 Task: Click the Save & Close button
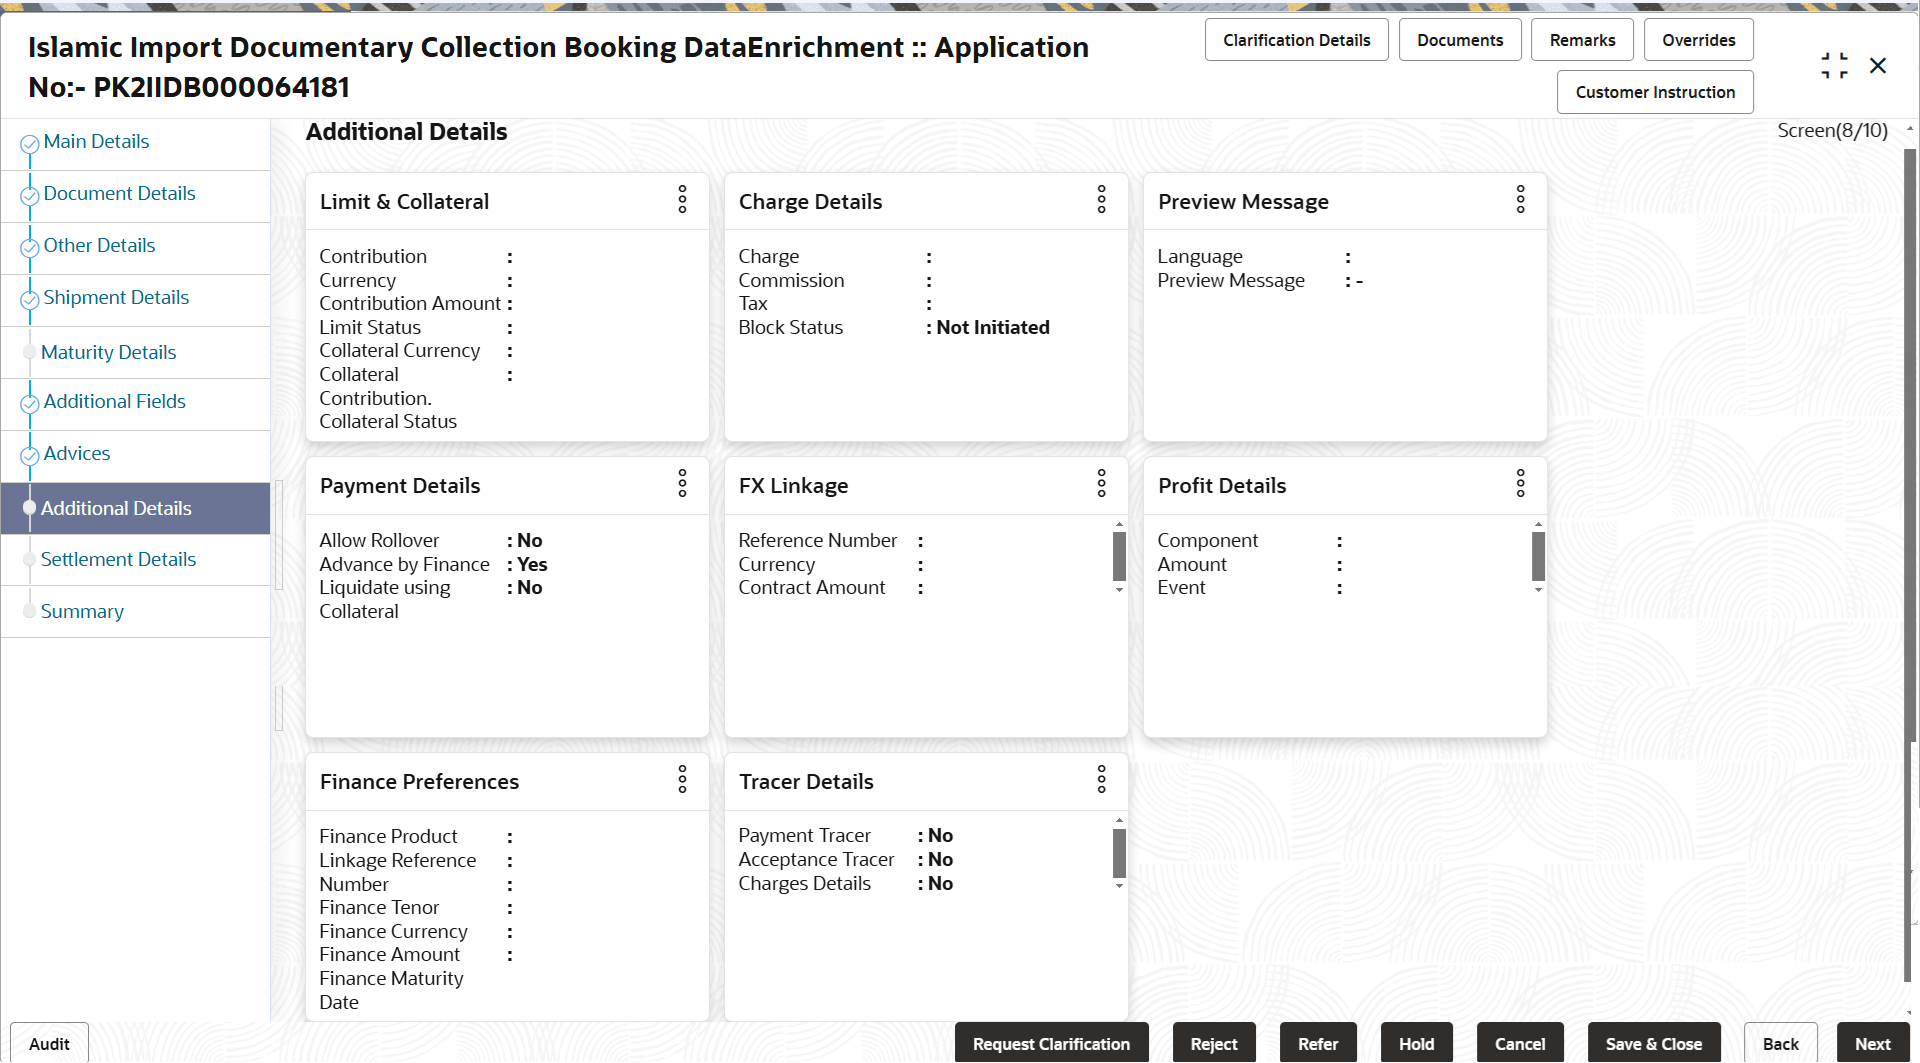click(x=1654, y=1043)
